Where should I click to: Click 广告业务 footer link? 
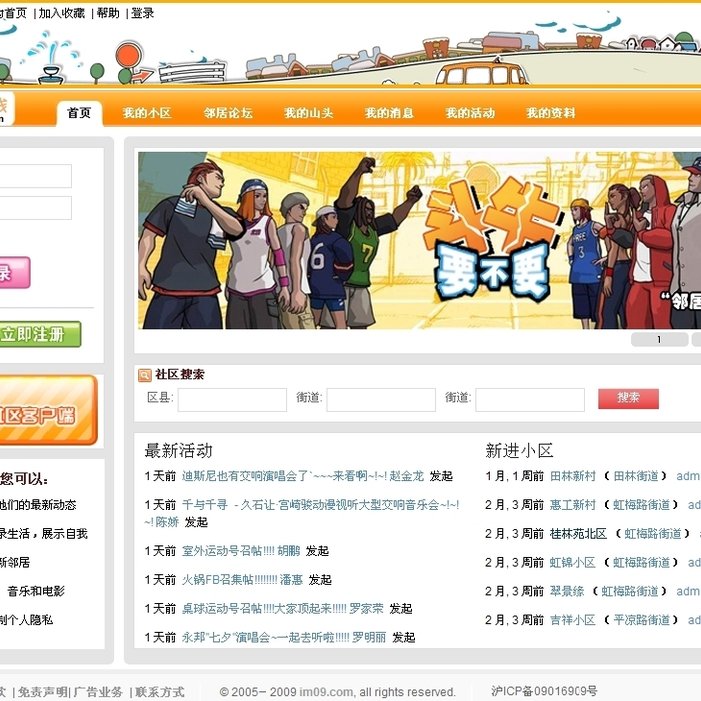[x=98, y=692]
